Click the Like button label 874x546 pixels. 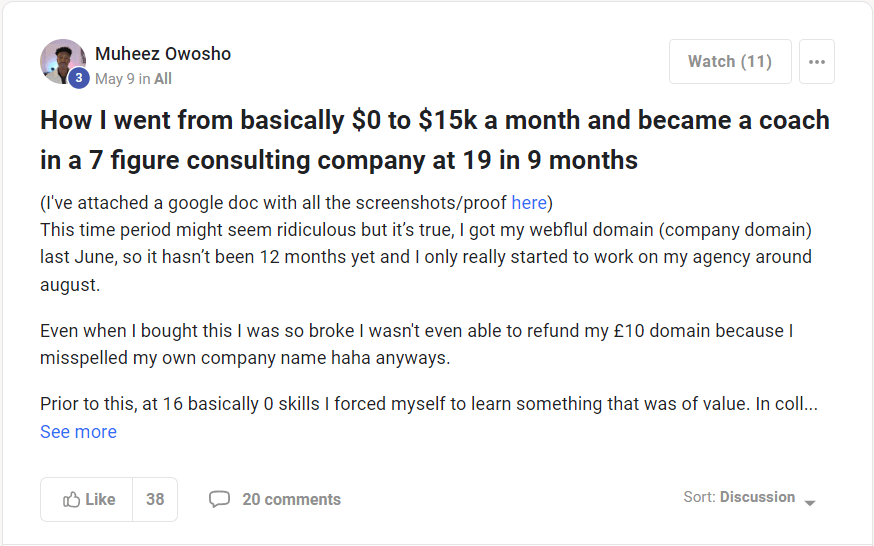pyautogui.click(x=100, y=500)
